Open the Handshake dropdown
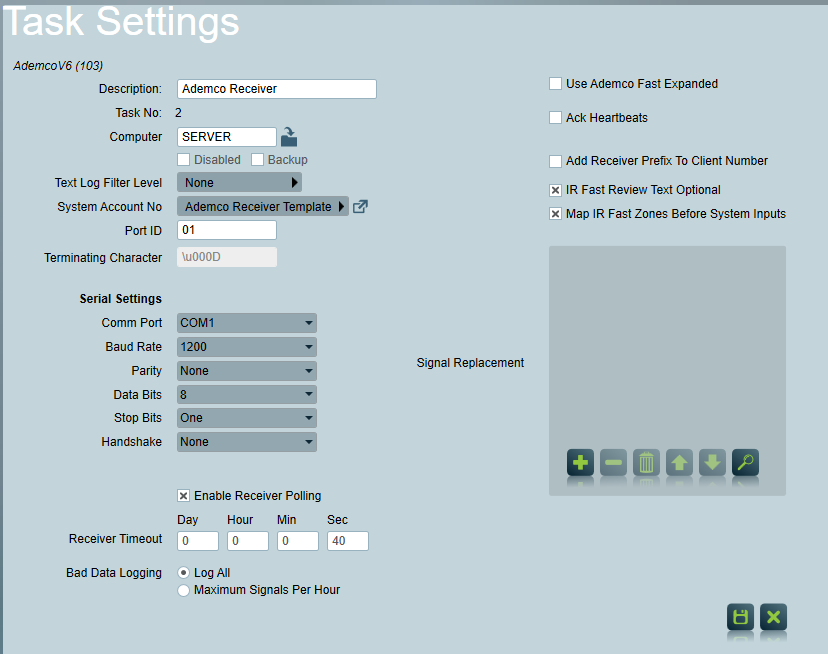Viewport: 828px width, 654px height. (247, 442)
